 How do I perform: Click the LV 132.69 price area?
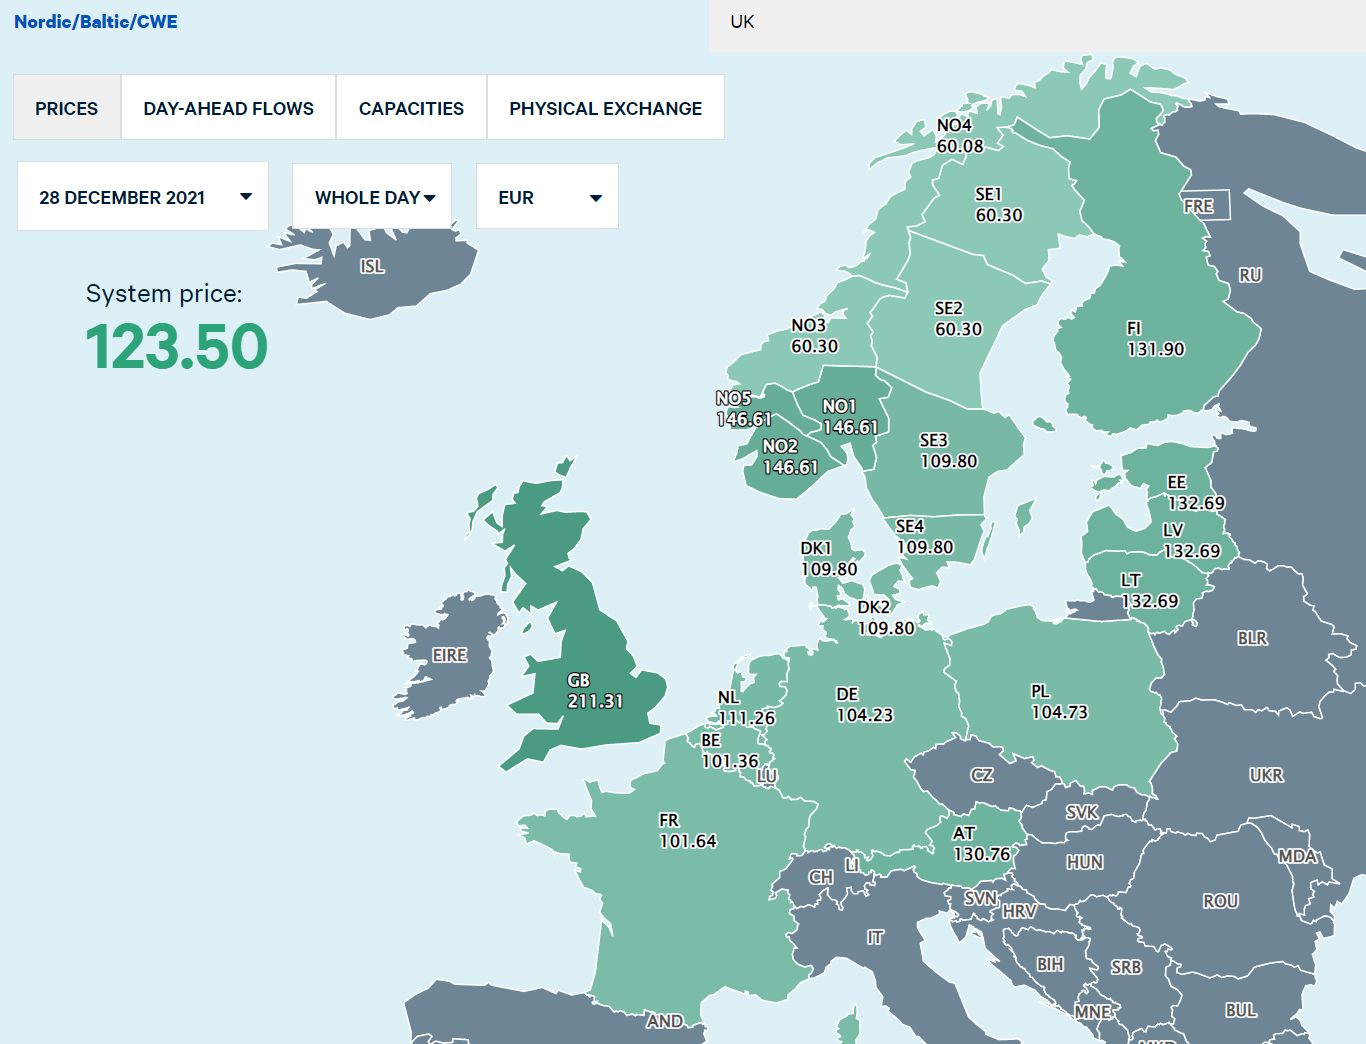click(x=1191, y=541)
